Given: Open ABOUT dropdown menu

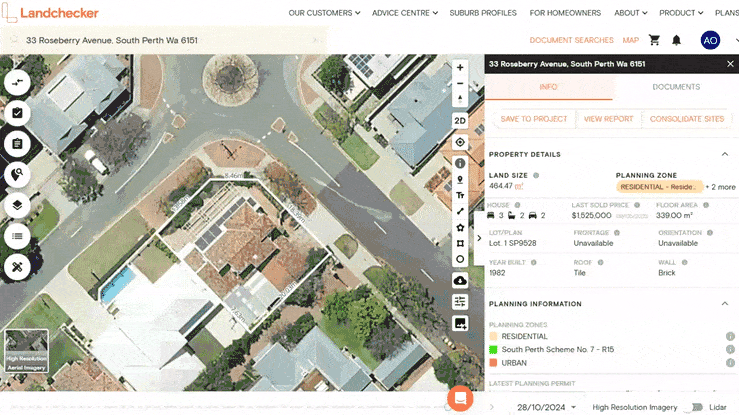Looking at the screenshot, I should [631, 13].
